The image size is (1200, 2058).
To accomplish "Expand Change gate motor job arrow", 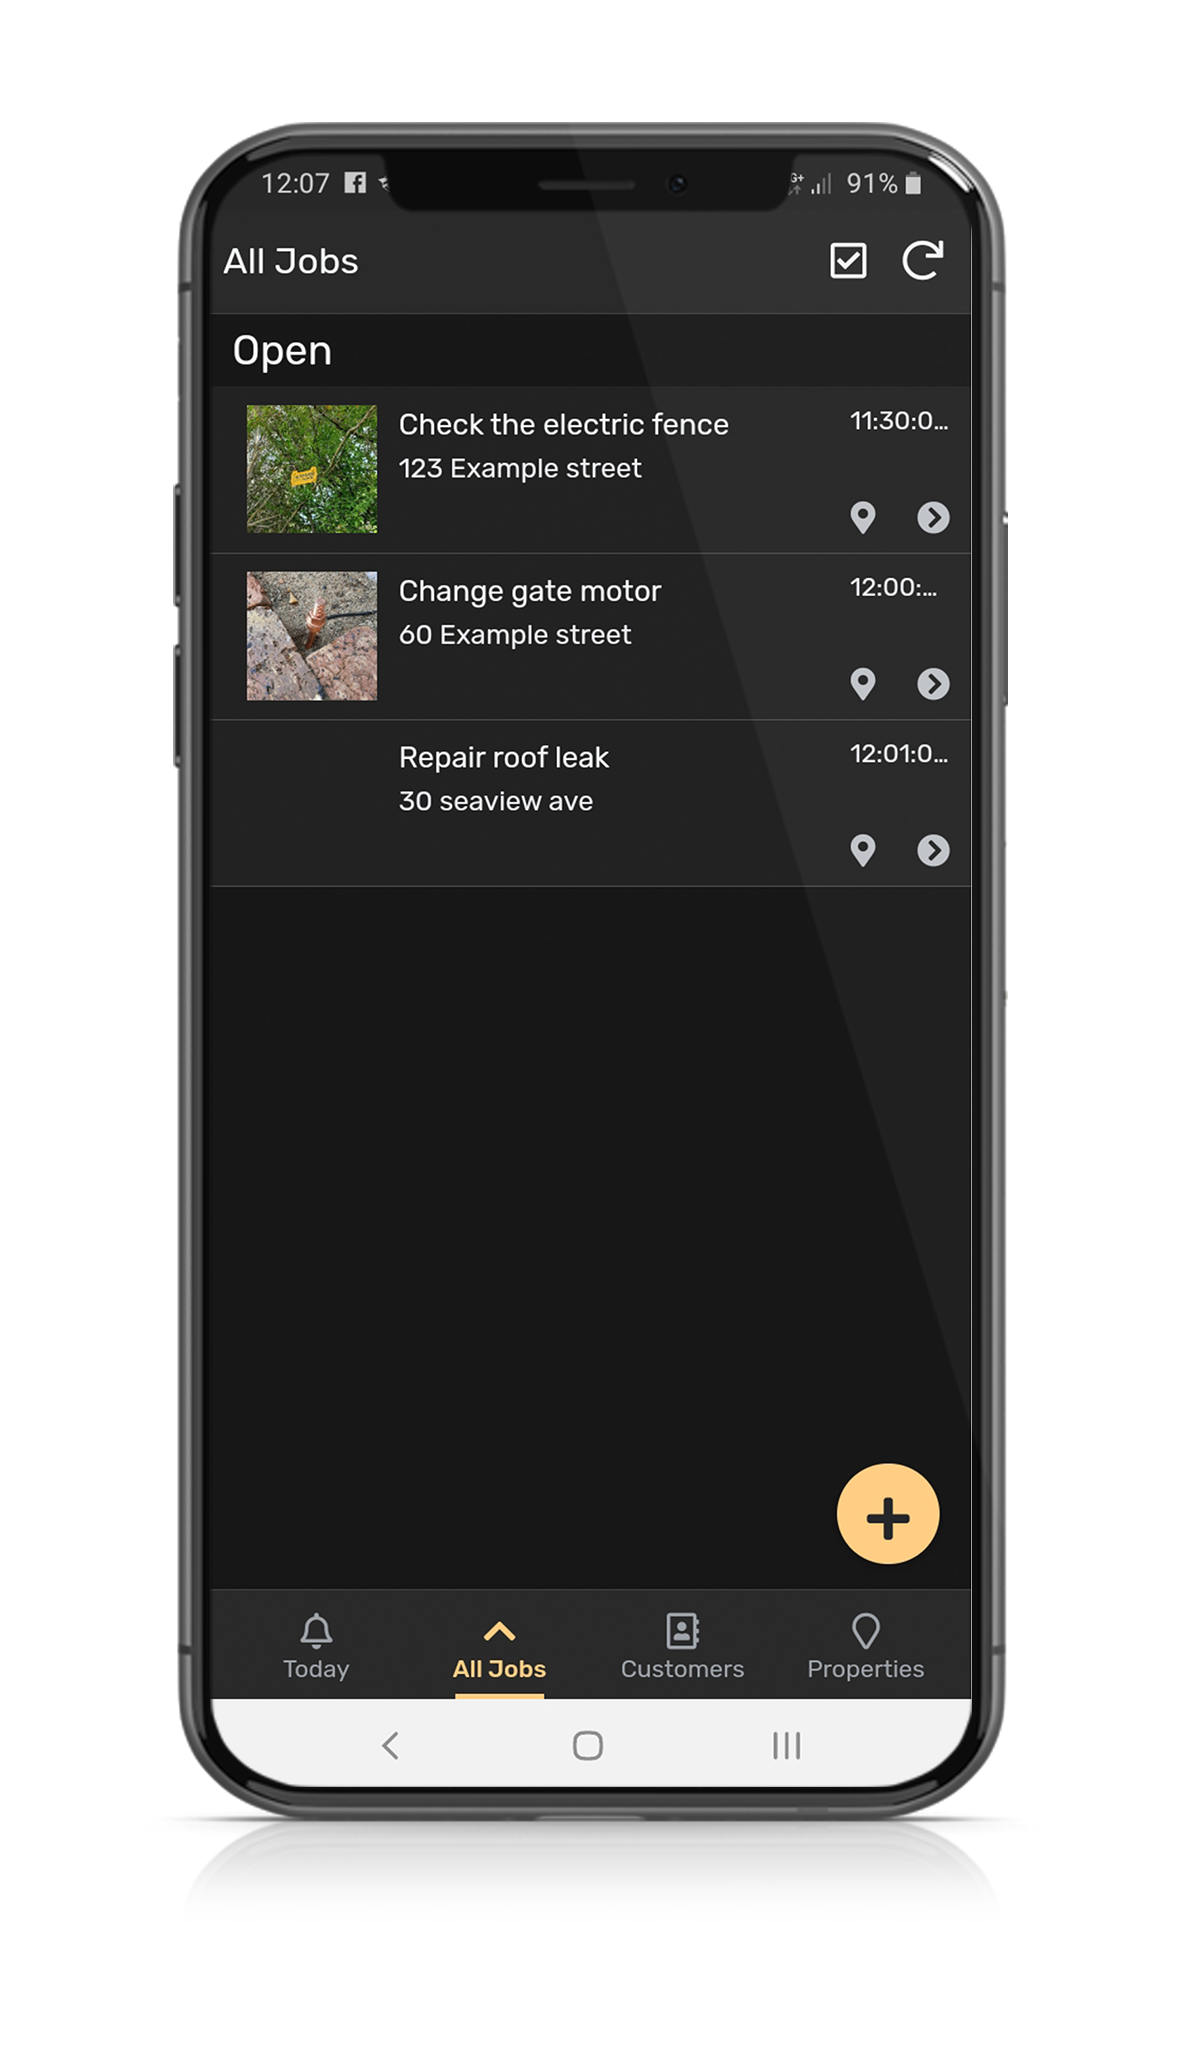I will click(933, 684).
